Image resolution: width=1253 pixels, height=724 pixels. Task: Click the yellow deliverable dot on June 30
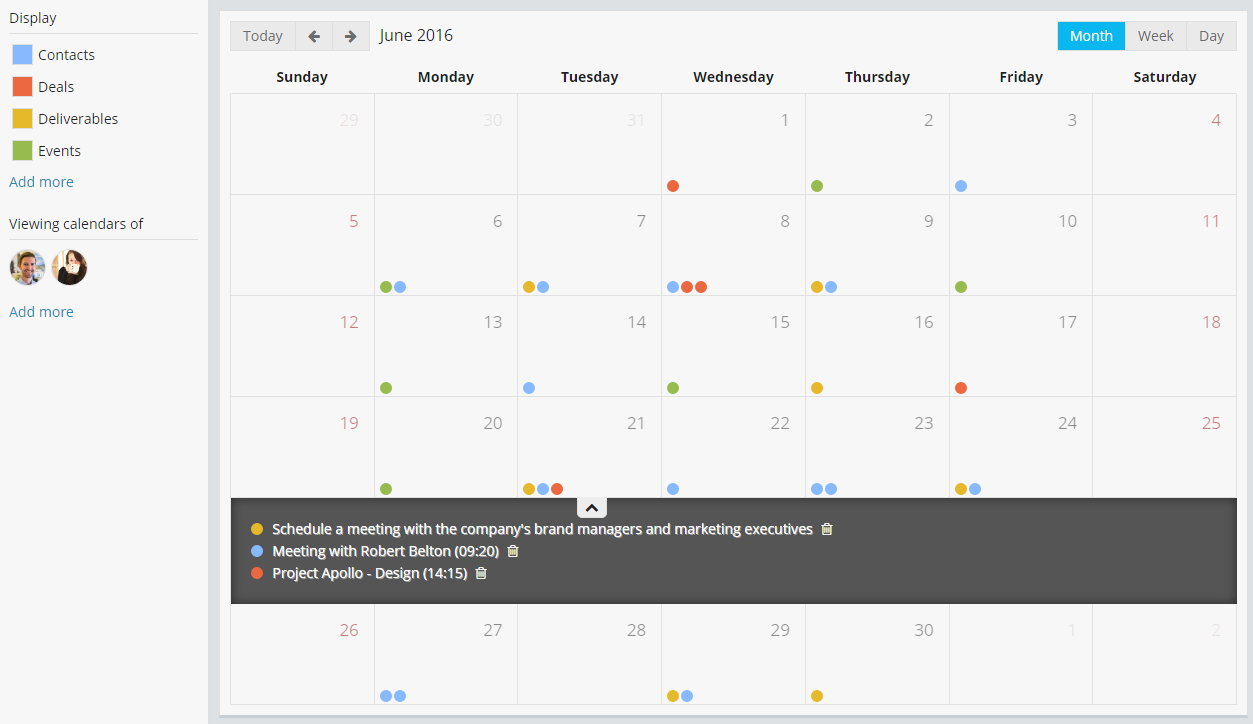(817, 696)
